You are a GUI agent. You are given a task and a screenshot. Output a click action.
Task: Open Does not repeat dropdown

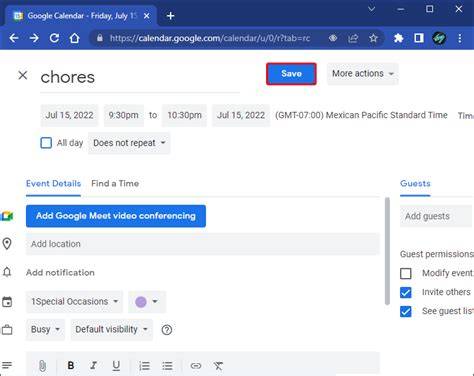[x=129, y=143]
